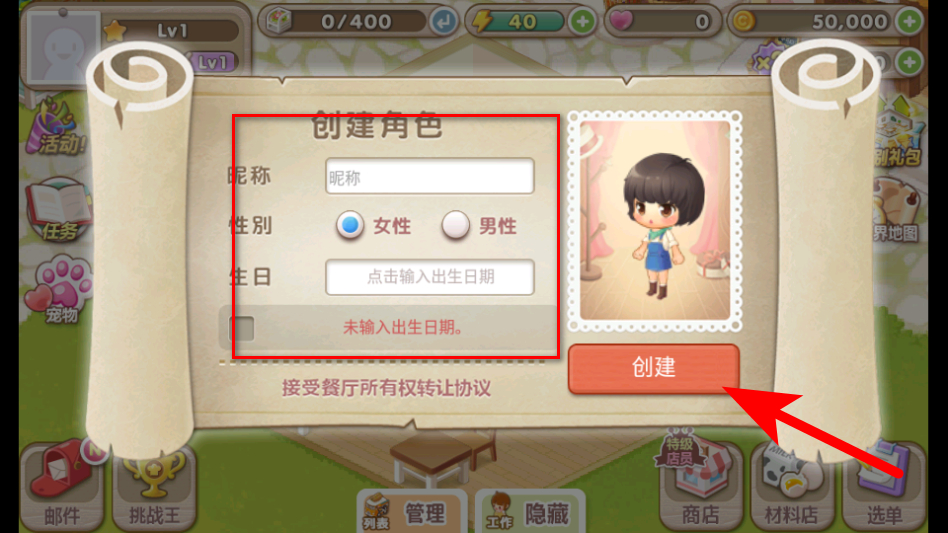
Task: Click the green plus beside 50,000 coins
Action: pyautogui.click(x=909, y=22)
